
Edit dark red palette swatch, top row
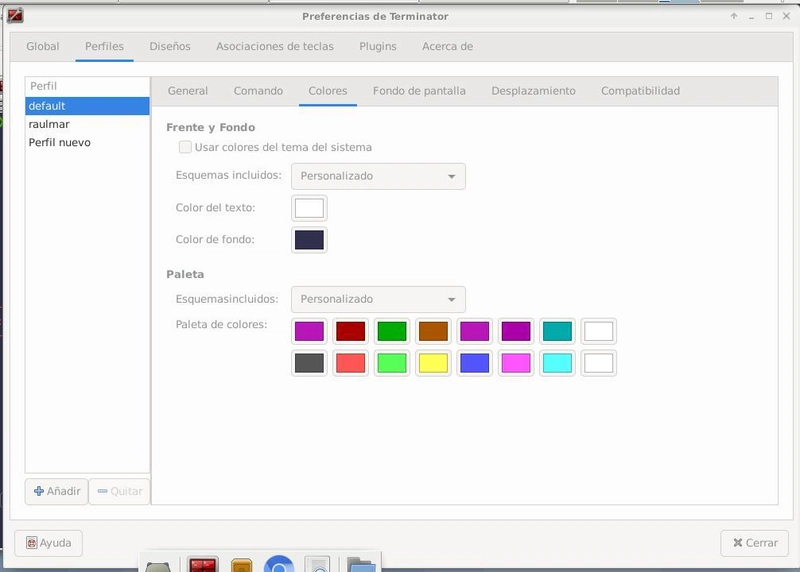[x=351, y=331]
